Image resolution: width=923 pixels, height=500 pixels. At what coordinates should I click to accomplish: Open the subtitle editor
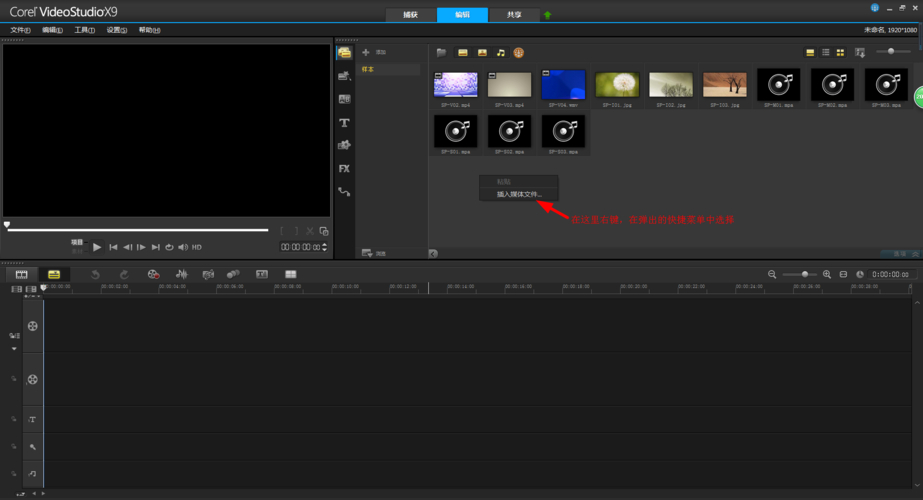[x=262, y=274]
